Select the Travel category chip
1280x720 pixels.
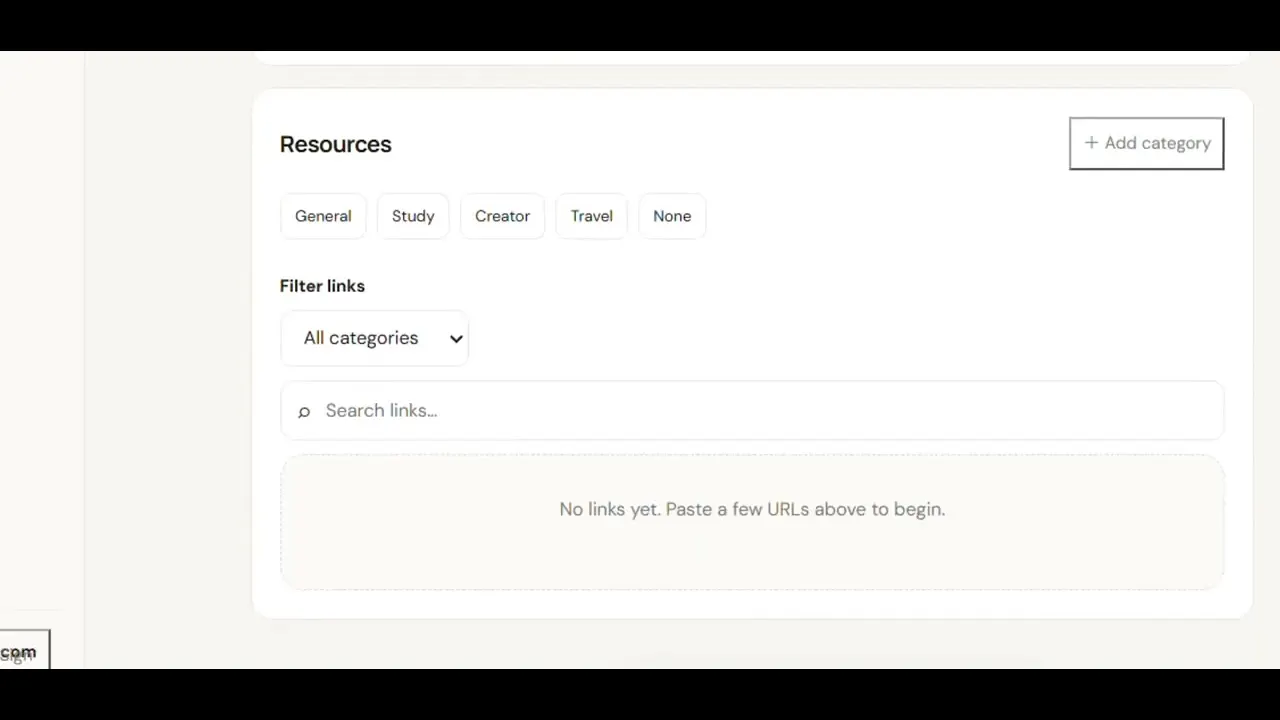[591, 216]
